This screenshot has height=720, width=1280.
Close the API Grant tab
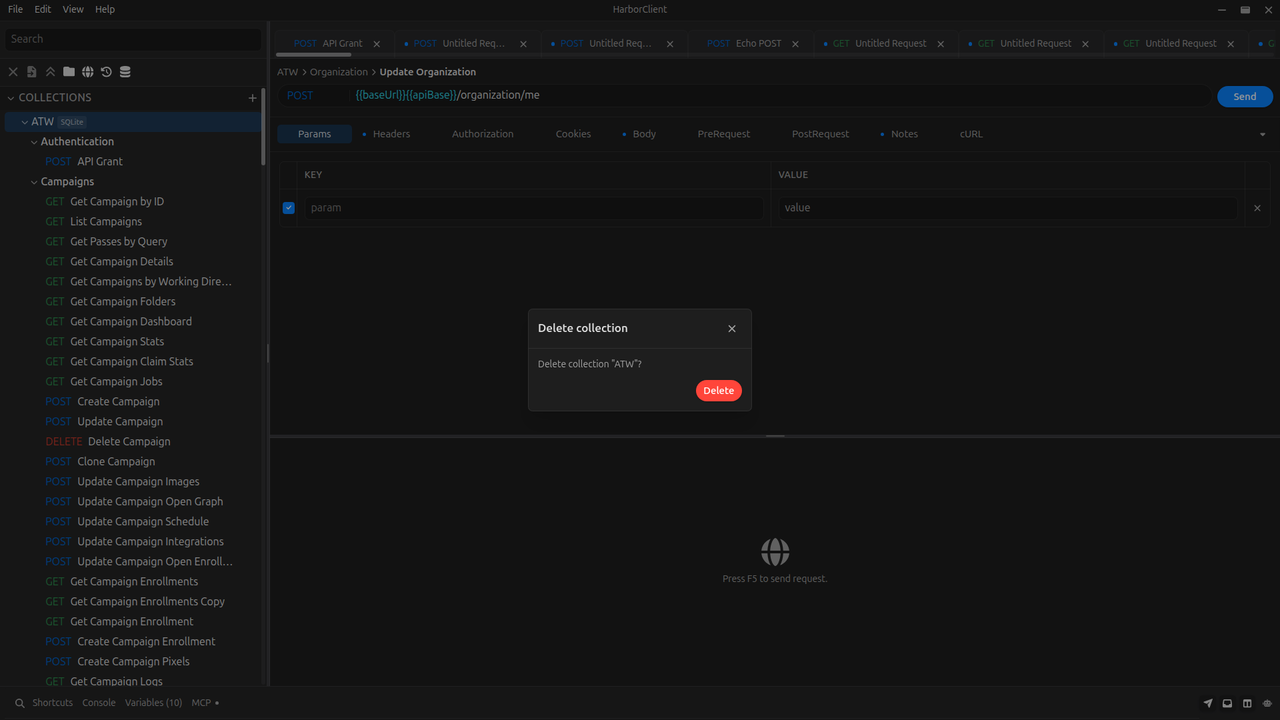point(377,44)
